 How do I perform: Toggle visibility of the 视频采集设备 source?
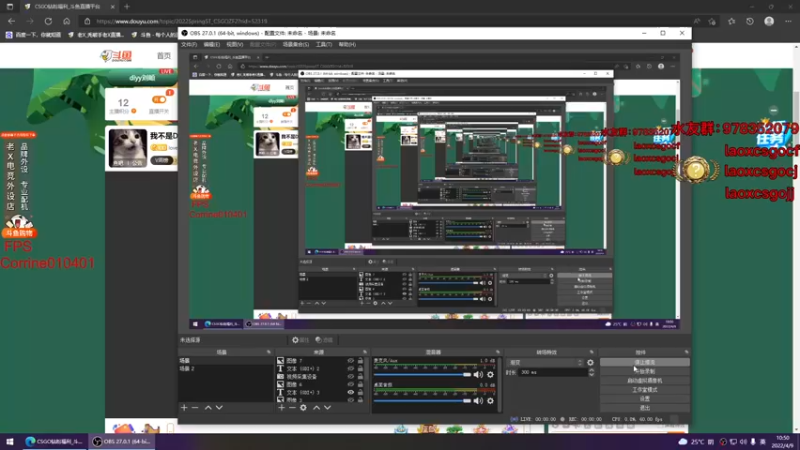point(351,377)
